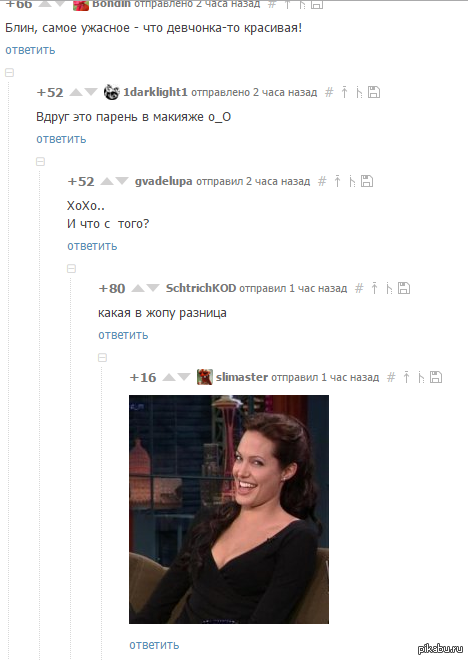Downvote the slimaster comment
This screenshot has height=660, width=468.
[x=184, y=377]
